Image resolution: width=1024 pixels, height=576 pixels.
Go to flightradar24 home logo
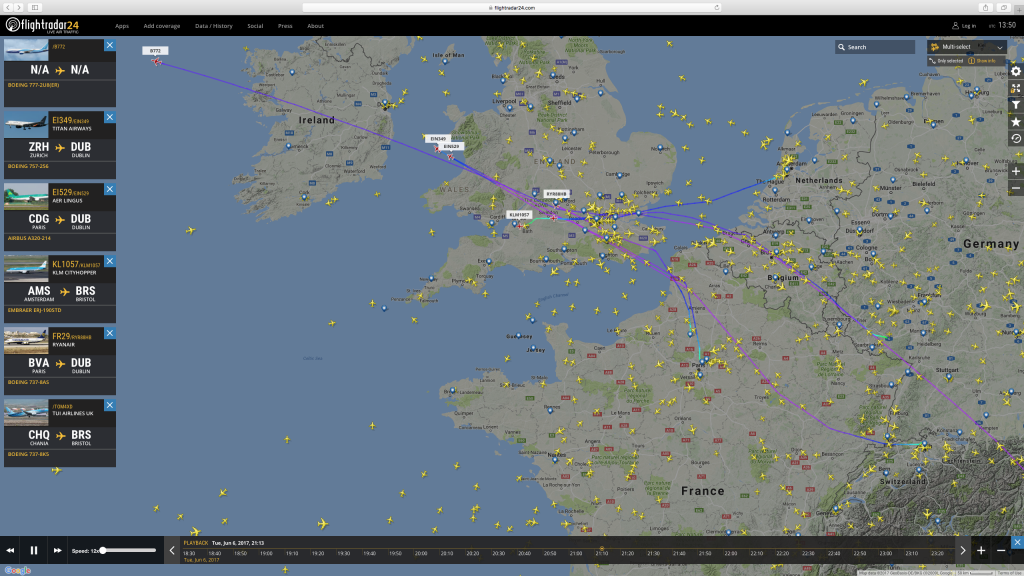click(x=42, y=25)
